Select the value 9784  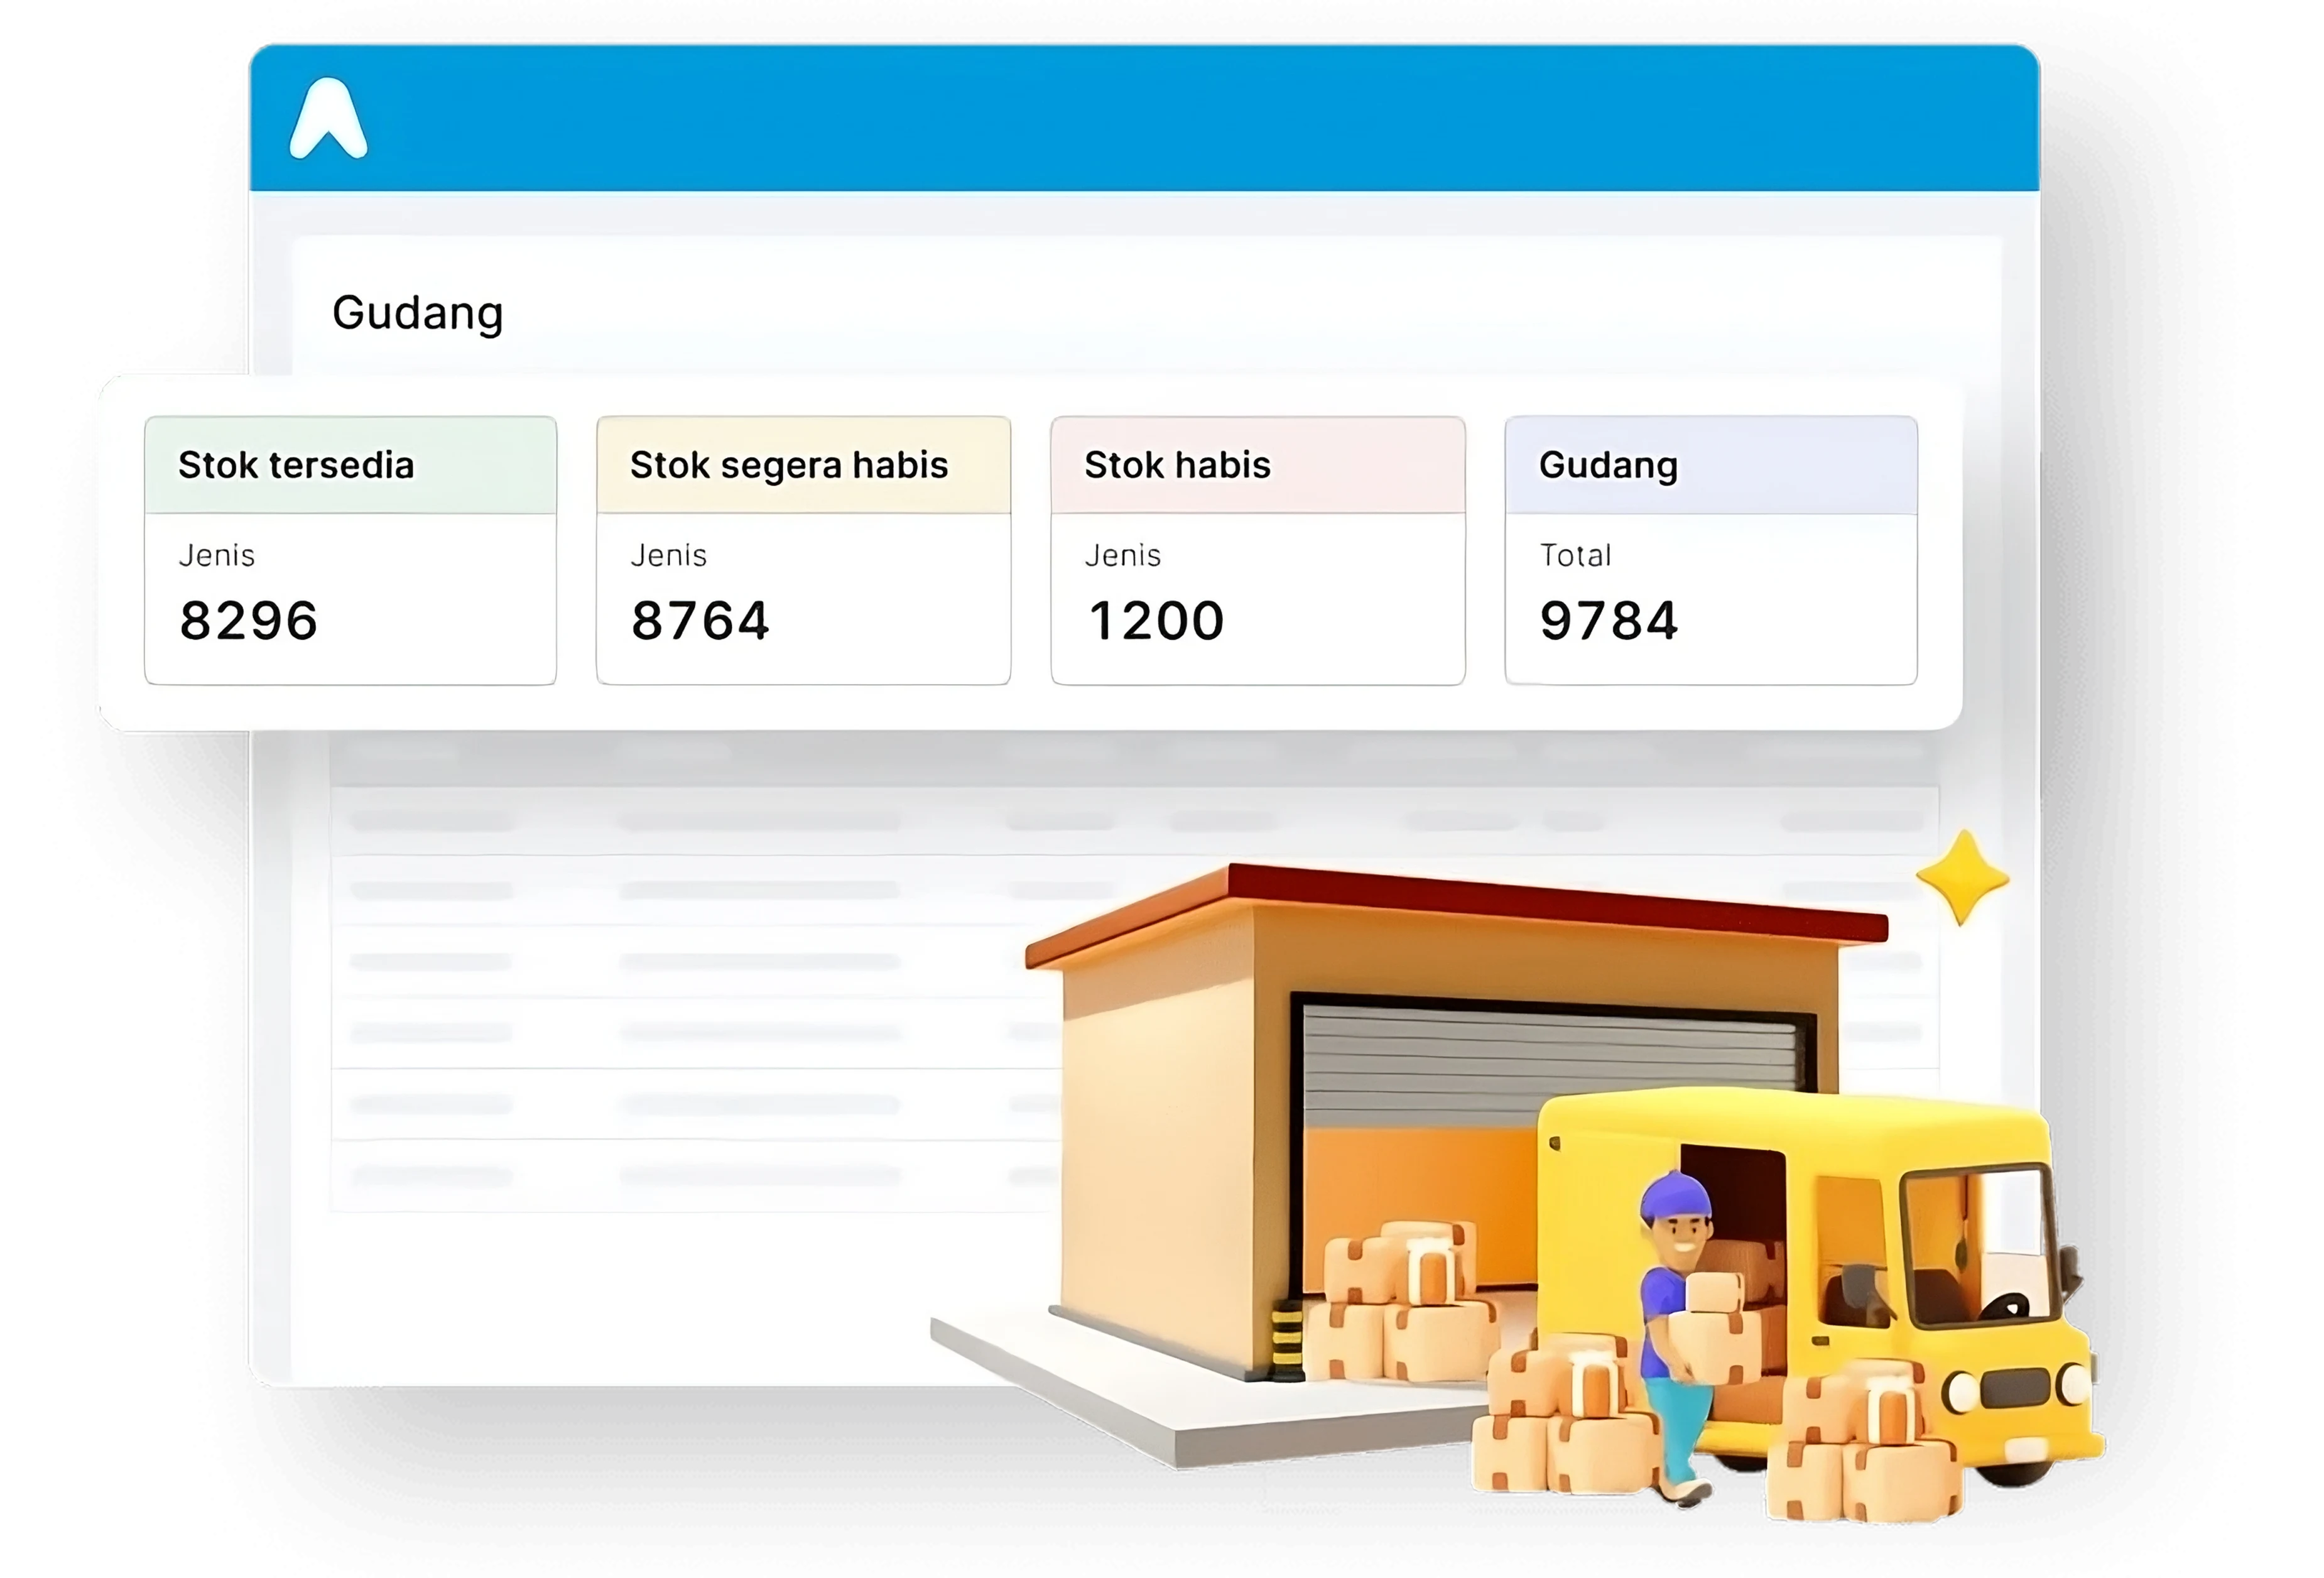click(x=1609, y=620)
